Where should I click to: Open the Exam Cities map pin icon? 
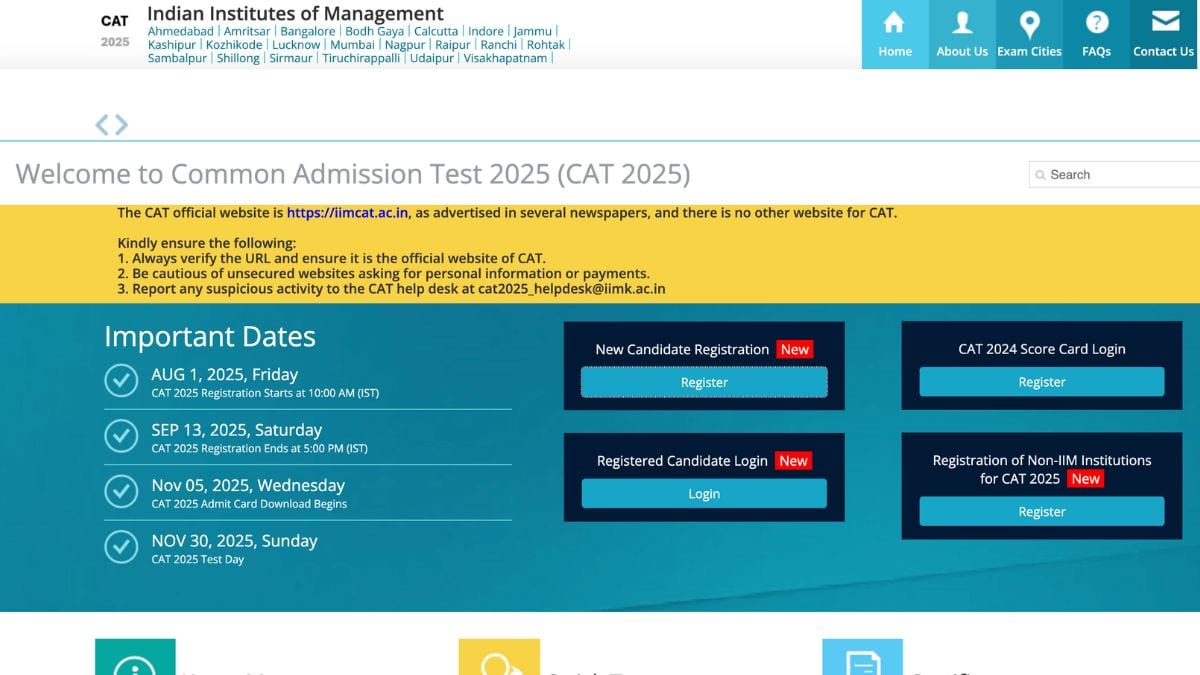tap(1029, 23)
